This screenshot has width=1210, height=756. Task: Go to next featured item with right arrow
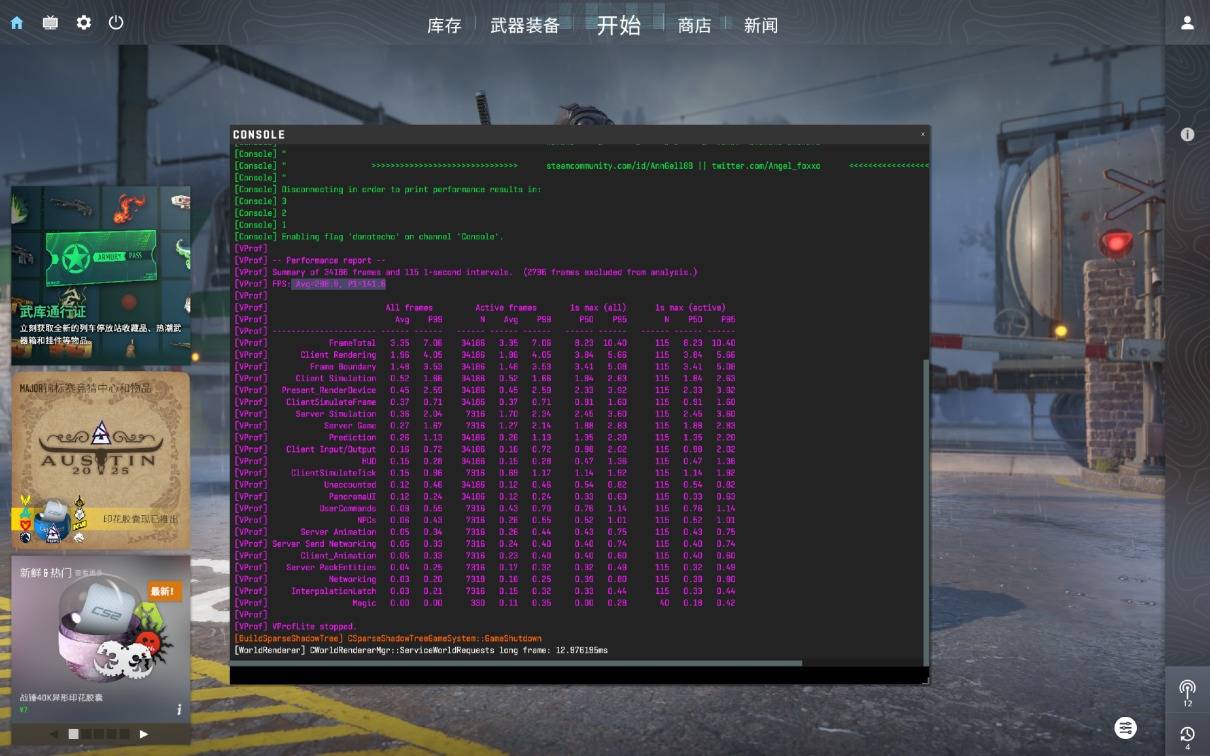[144, 734]
